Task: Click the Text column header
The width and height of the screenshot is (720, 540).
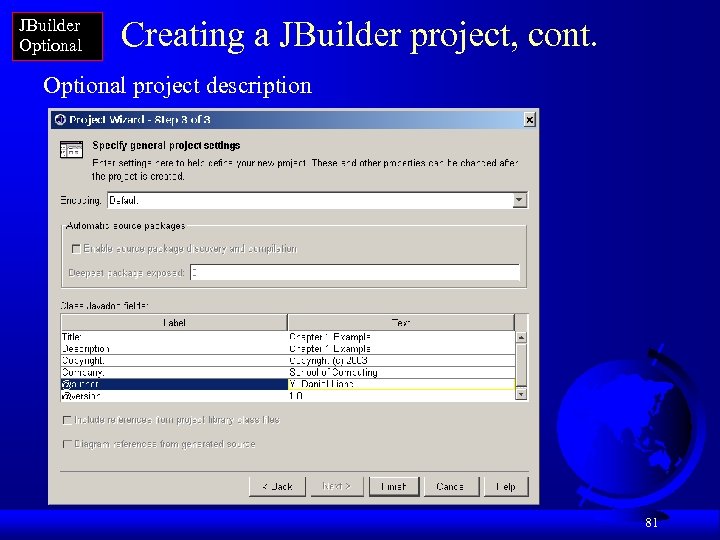Action: click(401, 323)
